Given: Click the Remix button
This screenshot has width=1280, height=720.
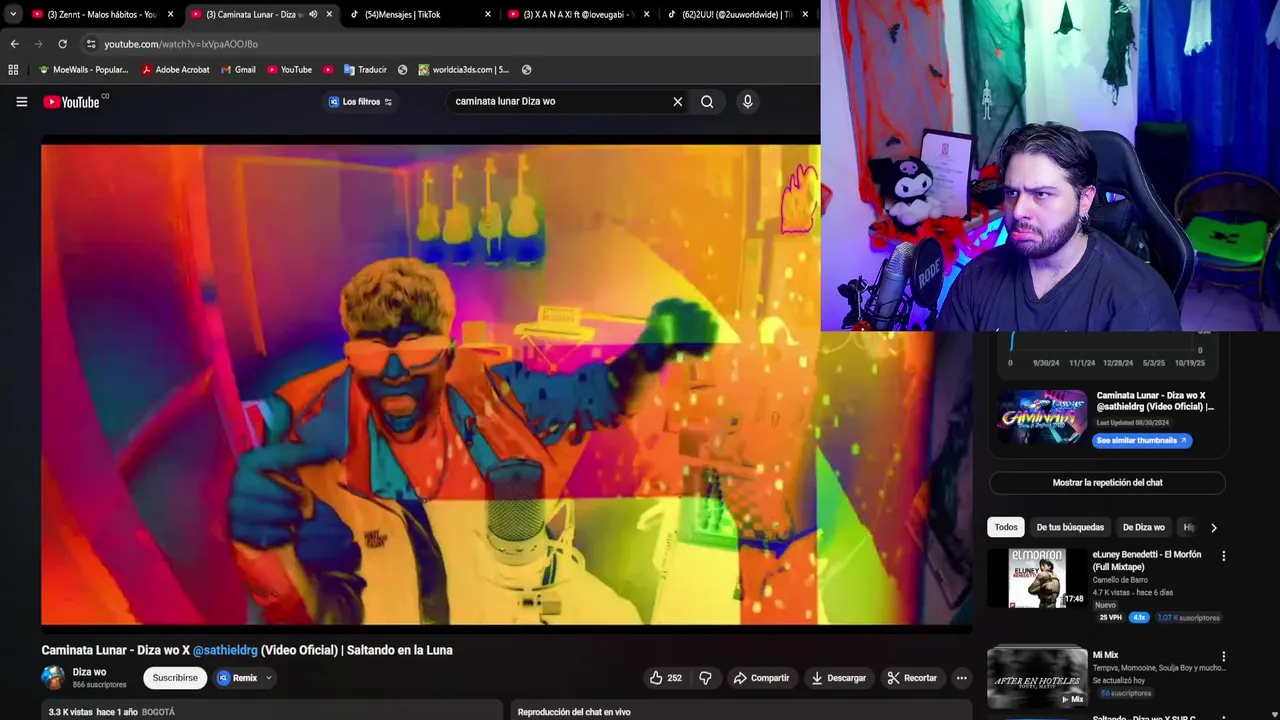Looking at the screenshot, I should [238, 678].
